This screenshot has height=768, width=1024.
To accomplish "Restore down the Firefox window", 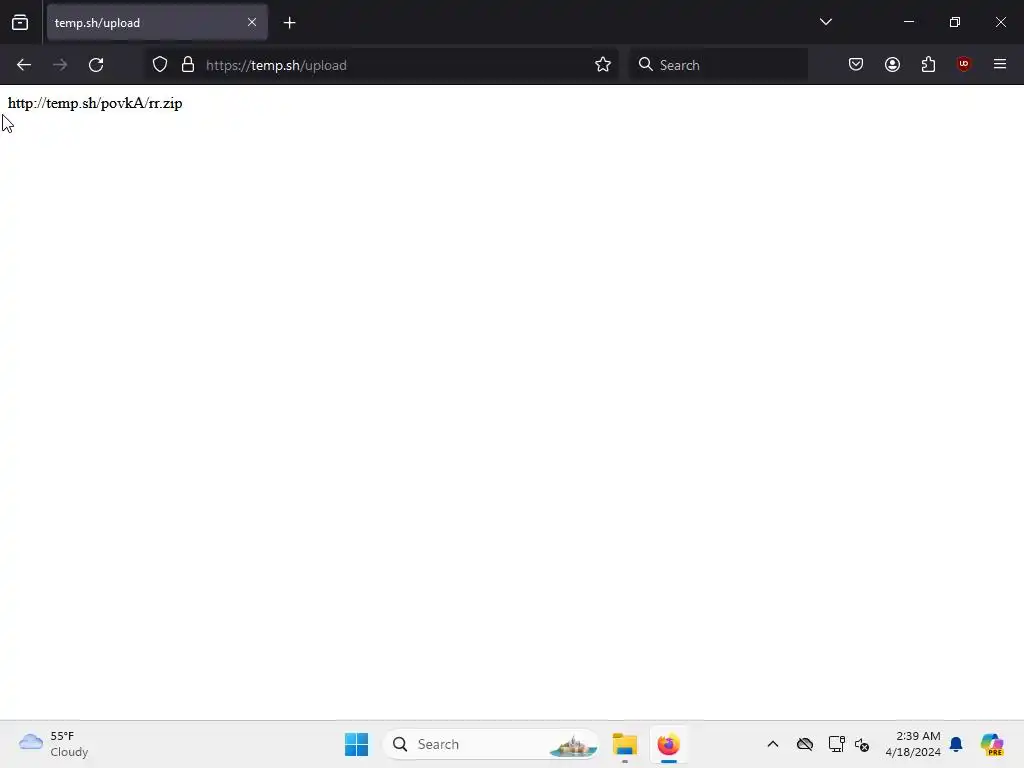I will tap(955, 22).
